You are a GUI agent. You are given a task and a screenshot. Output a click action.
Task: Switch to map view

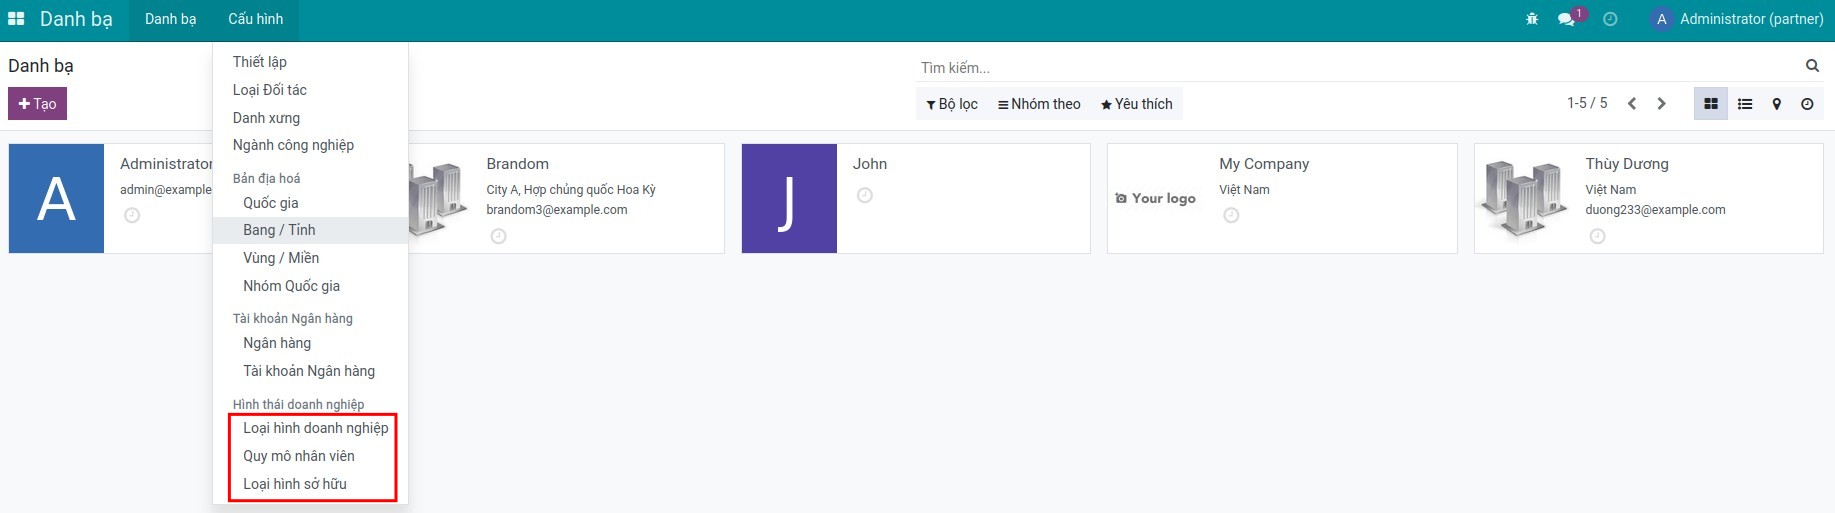tap(1777, 104)
